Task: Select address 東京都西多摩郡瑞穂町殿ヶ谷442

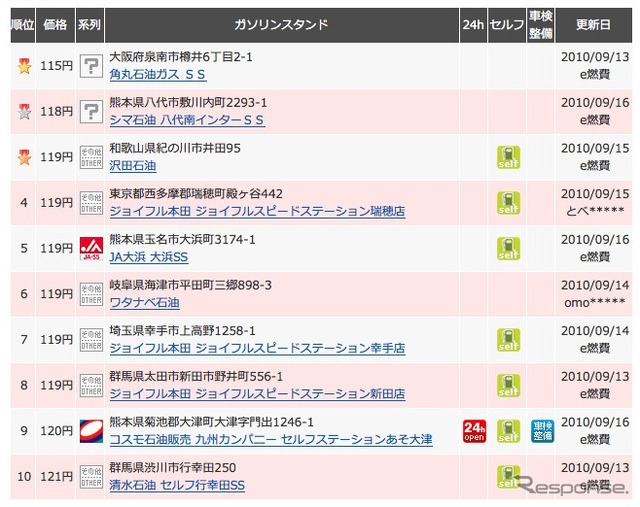Action: pyautogui.click(x=196, y=194)
